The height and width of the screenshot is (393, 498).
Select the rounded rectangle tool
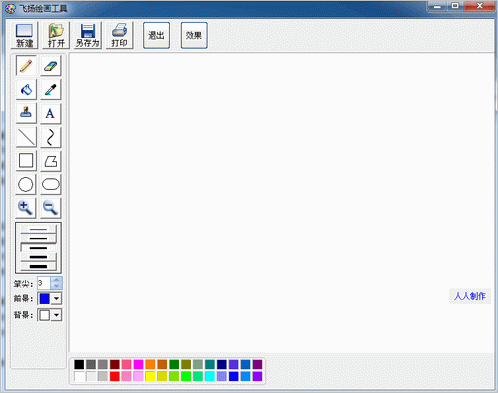tap(51, 184)
